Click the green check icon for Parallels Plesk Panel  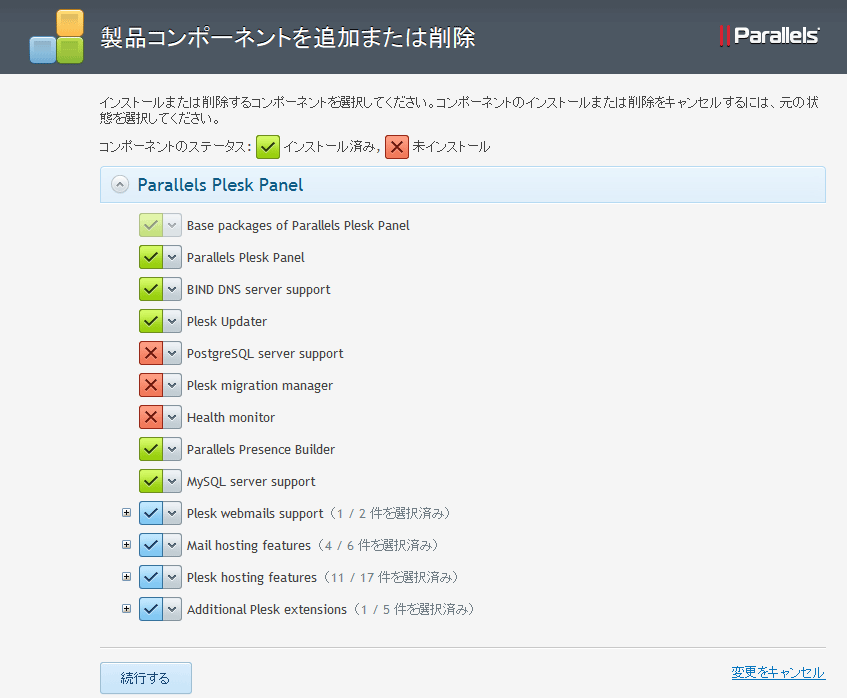(151, 258)
